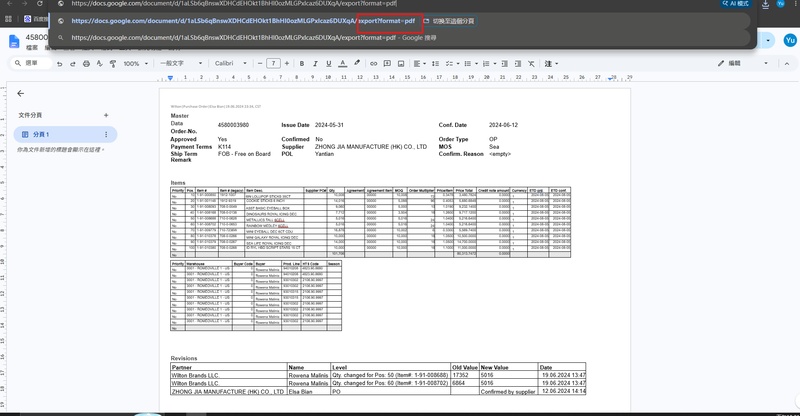Open the Calibri font dropdown
The width and height of the screenshot is (800, 416).
[231, 63]
